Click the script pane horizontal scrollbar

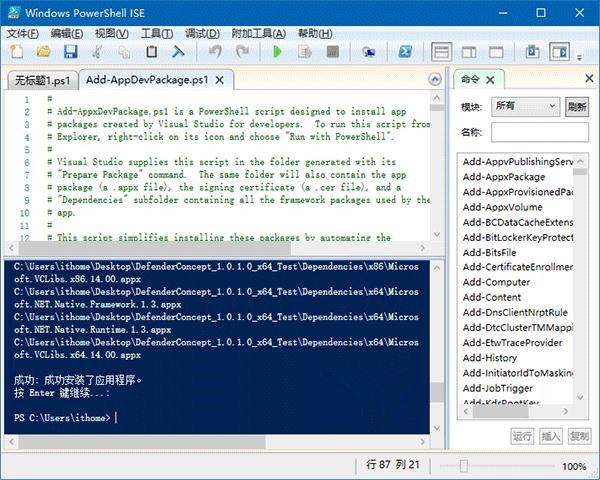tap(155, 248)
